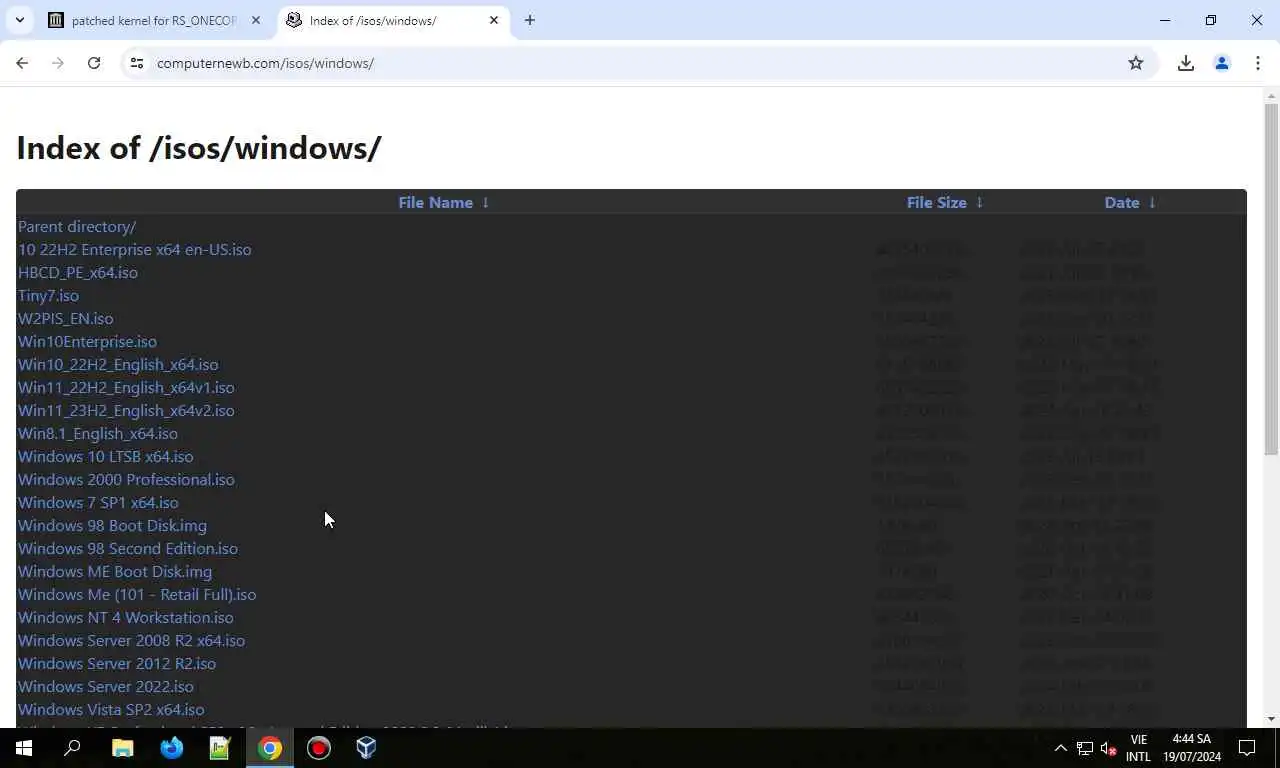Open Chrome three-dot menu
Viewport: 1280px width, 768px height.
pos(1258,63)
